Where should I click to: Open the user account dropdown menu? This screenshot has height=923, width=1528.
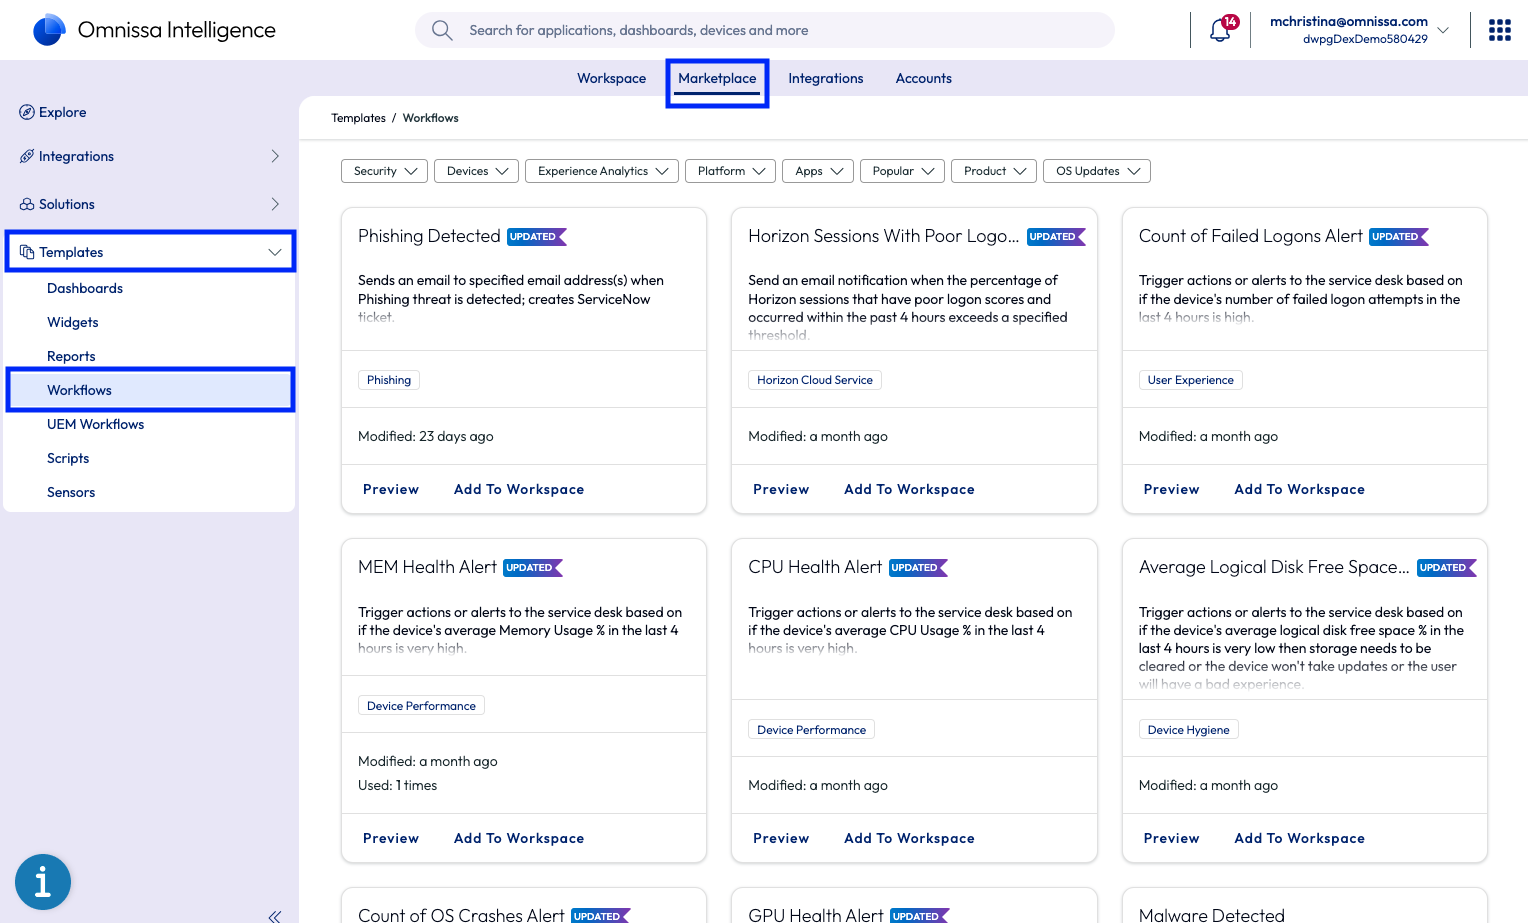point(1443,30)
